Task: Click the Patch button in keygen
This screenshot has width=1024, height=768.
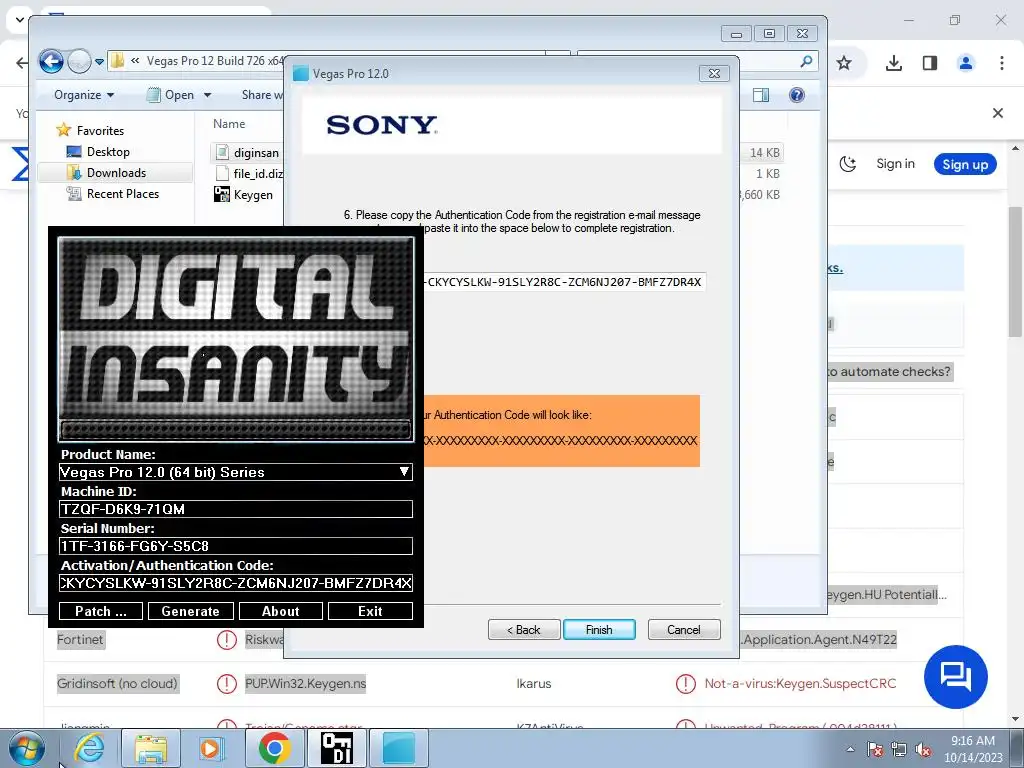Action: (x=101, y=611)
